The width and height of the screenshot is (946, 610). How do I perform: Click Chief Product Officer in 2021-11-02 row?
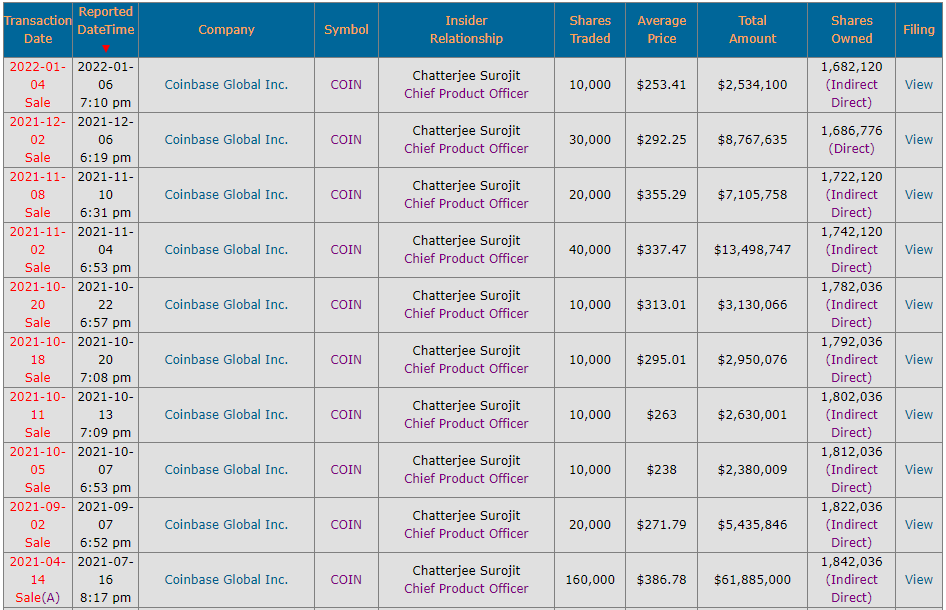466,258
